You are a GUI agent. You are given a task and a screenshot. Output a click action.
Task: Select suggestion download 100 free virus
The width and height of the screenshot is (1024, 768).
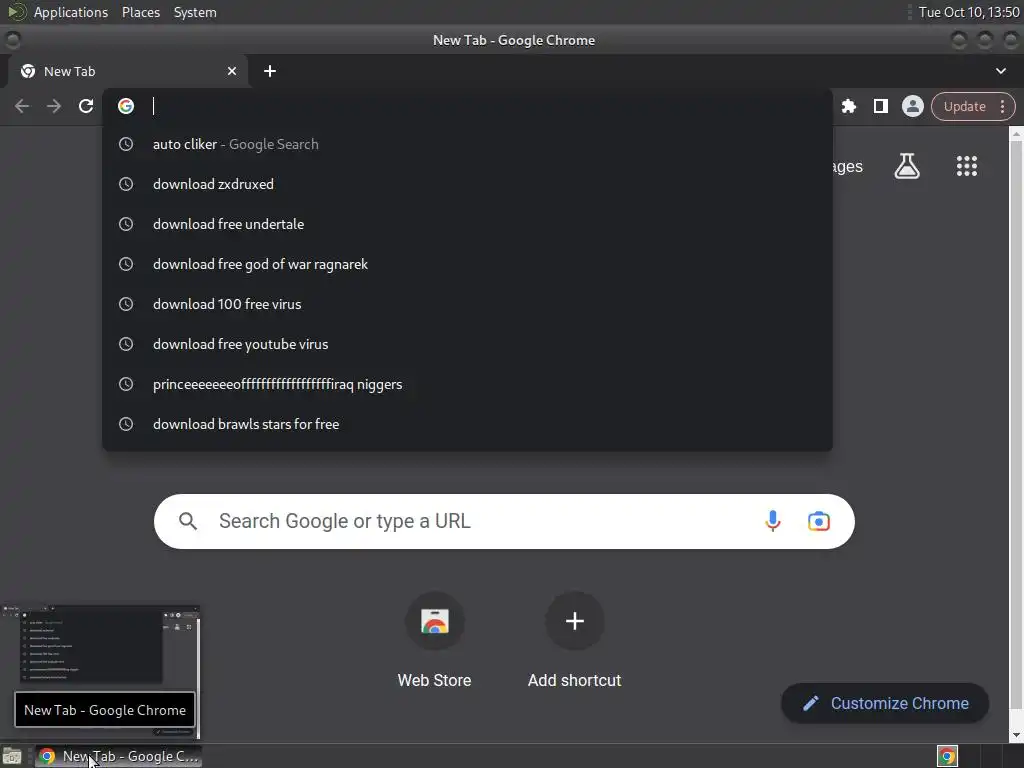(x=467, y=304)
